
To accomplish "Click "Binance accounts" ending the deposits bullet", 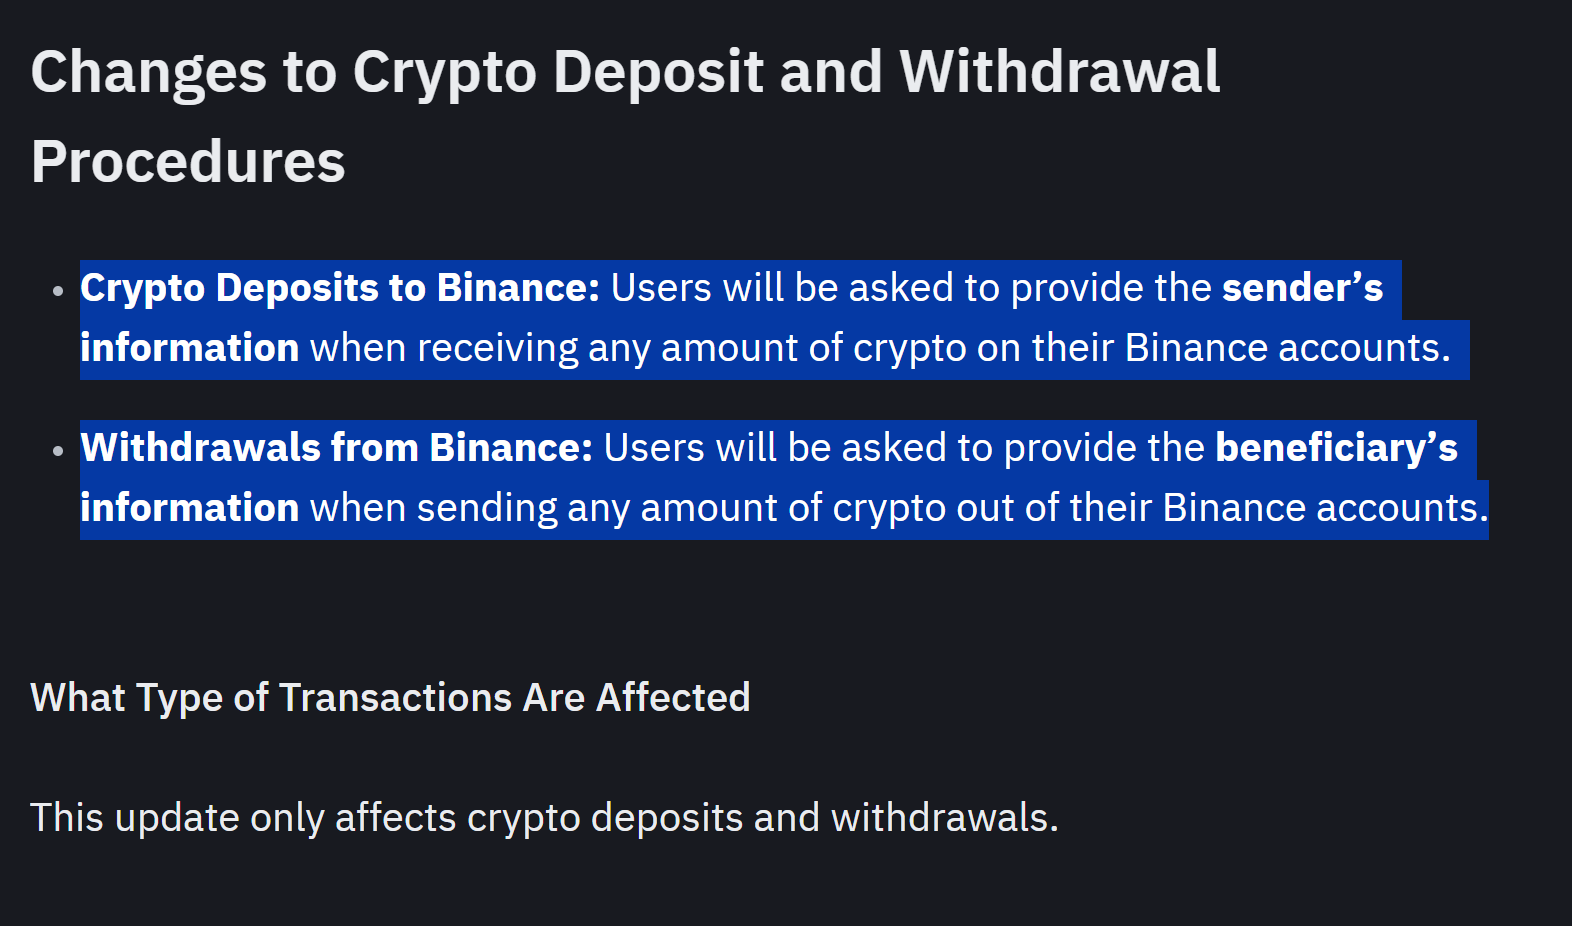I will (x=1285, y=348).
